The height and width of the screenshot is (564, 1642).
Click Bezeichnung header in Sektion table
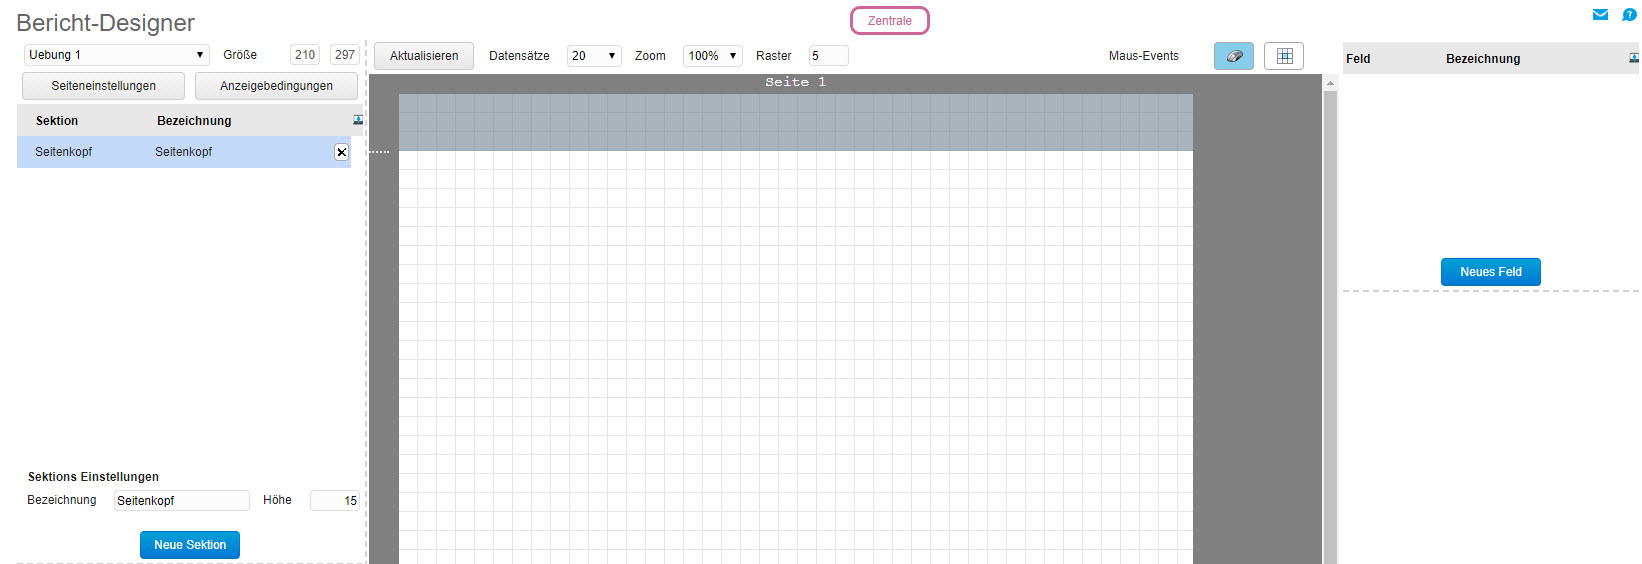point(194,121)
